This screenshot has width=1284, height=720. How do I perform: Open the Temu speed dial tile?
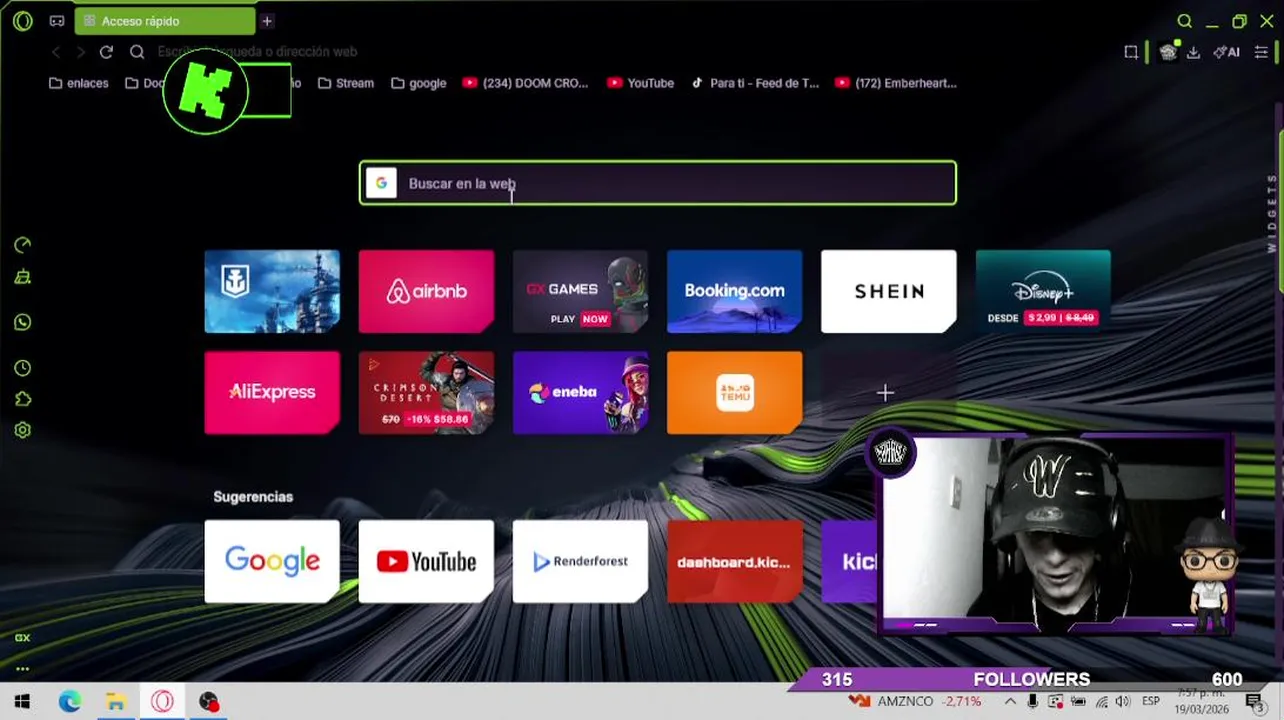tap(734, 392)
